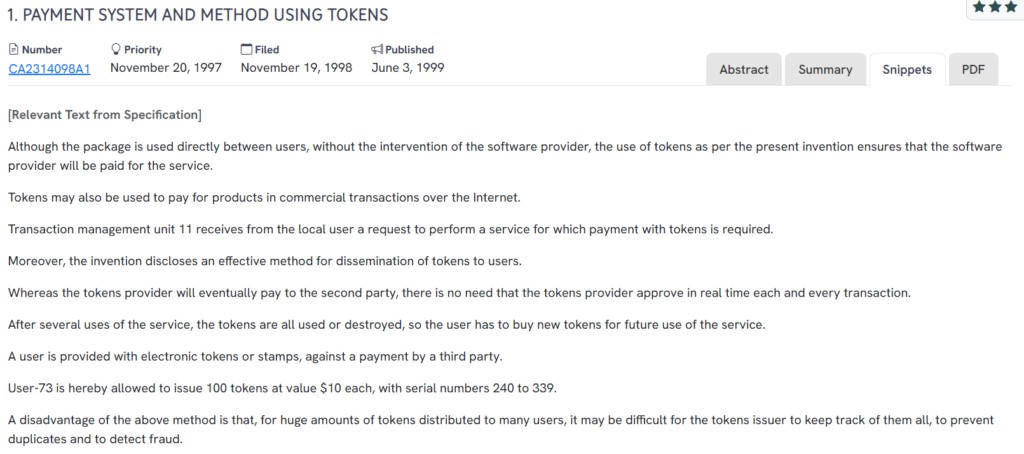Click the published date June 3, 1999
Viewport: 1024px width, 454px height.
407,68
